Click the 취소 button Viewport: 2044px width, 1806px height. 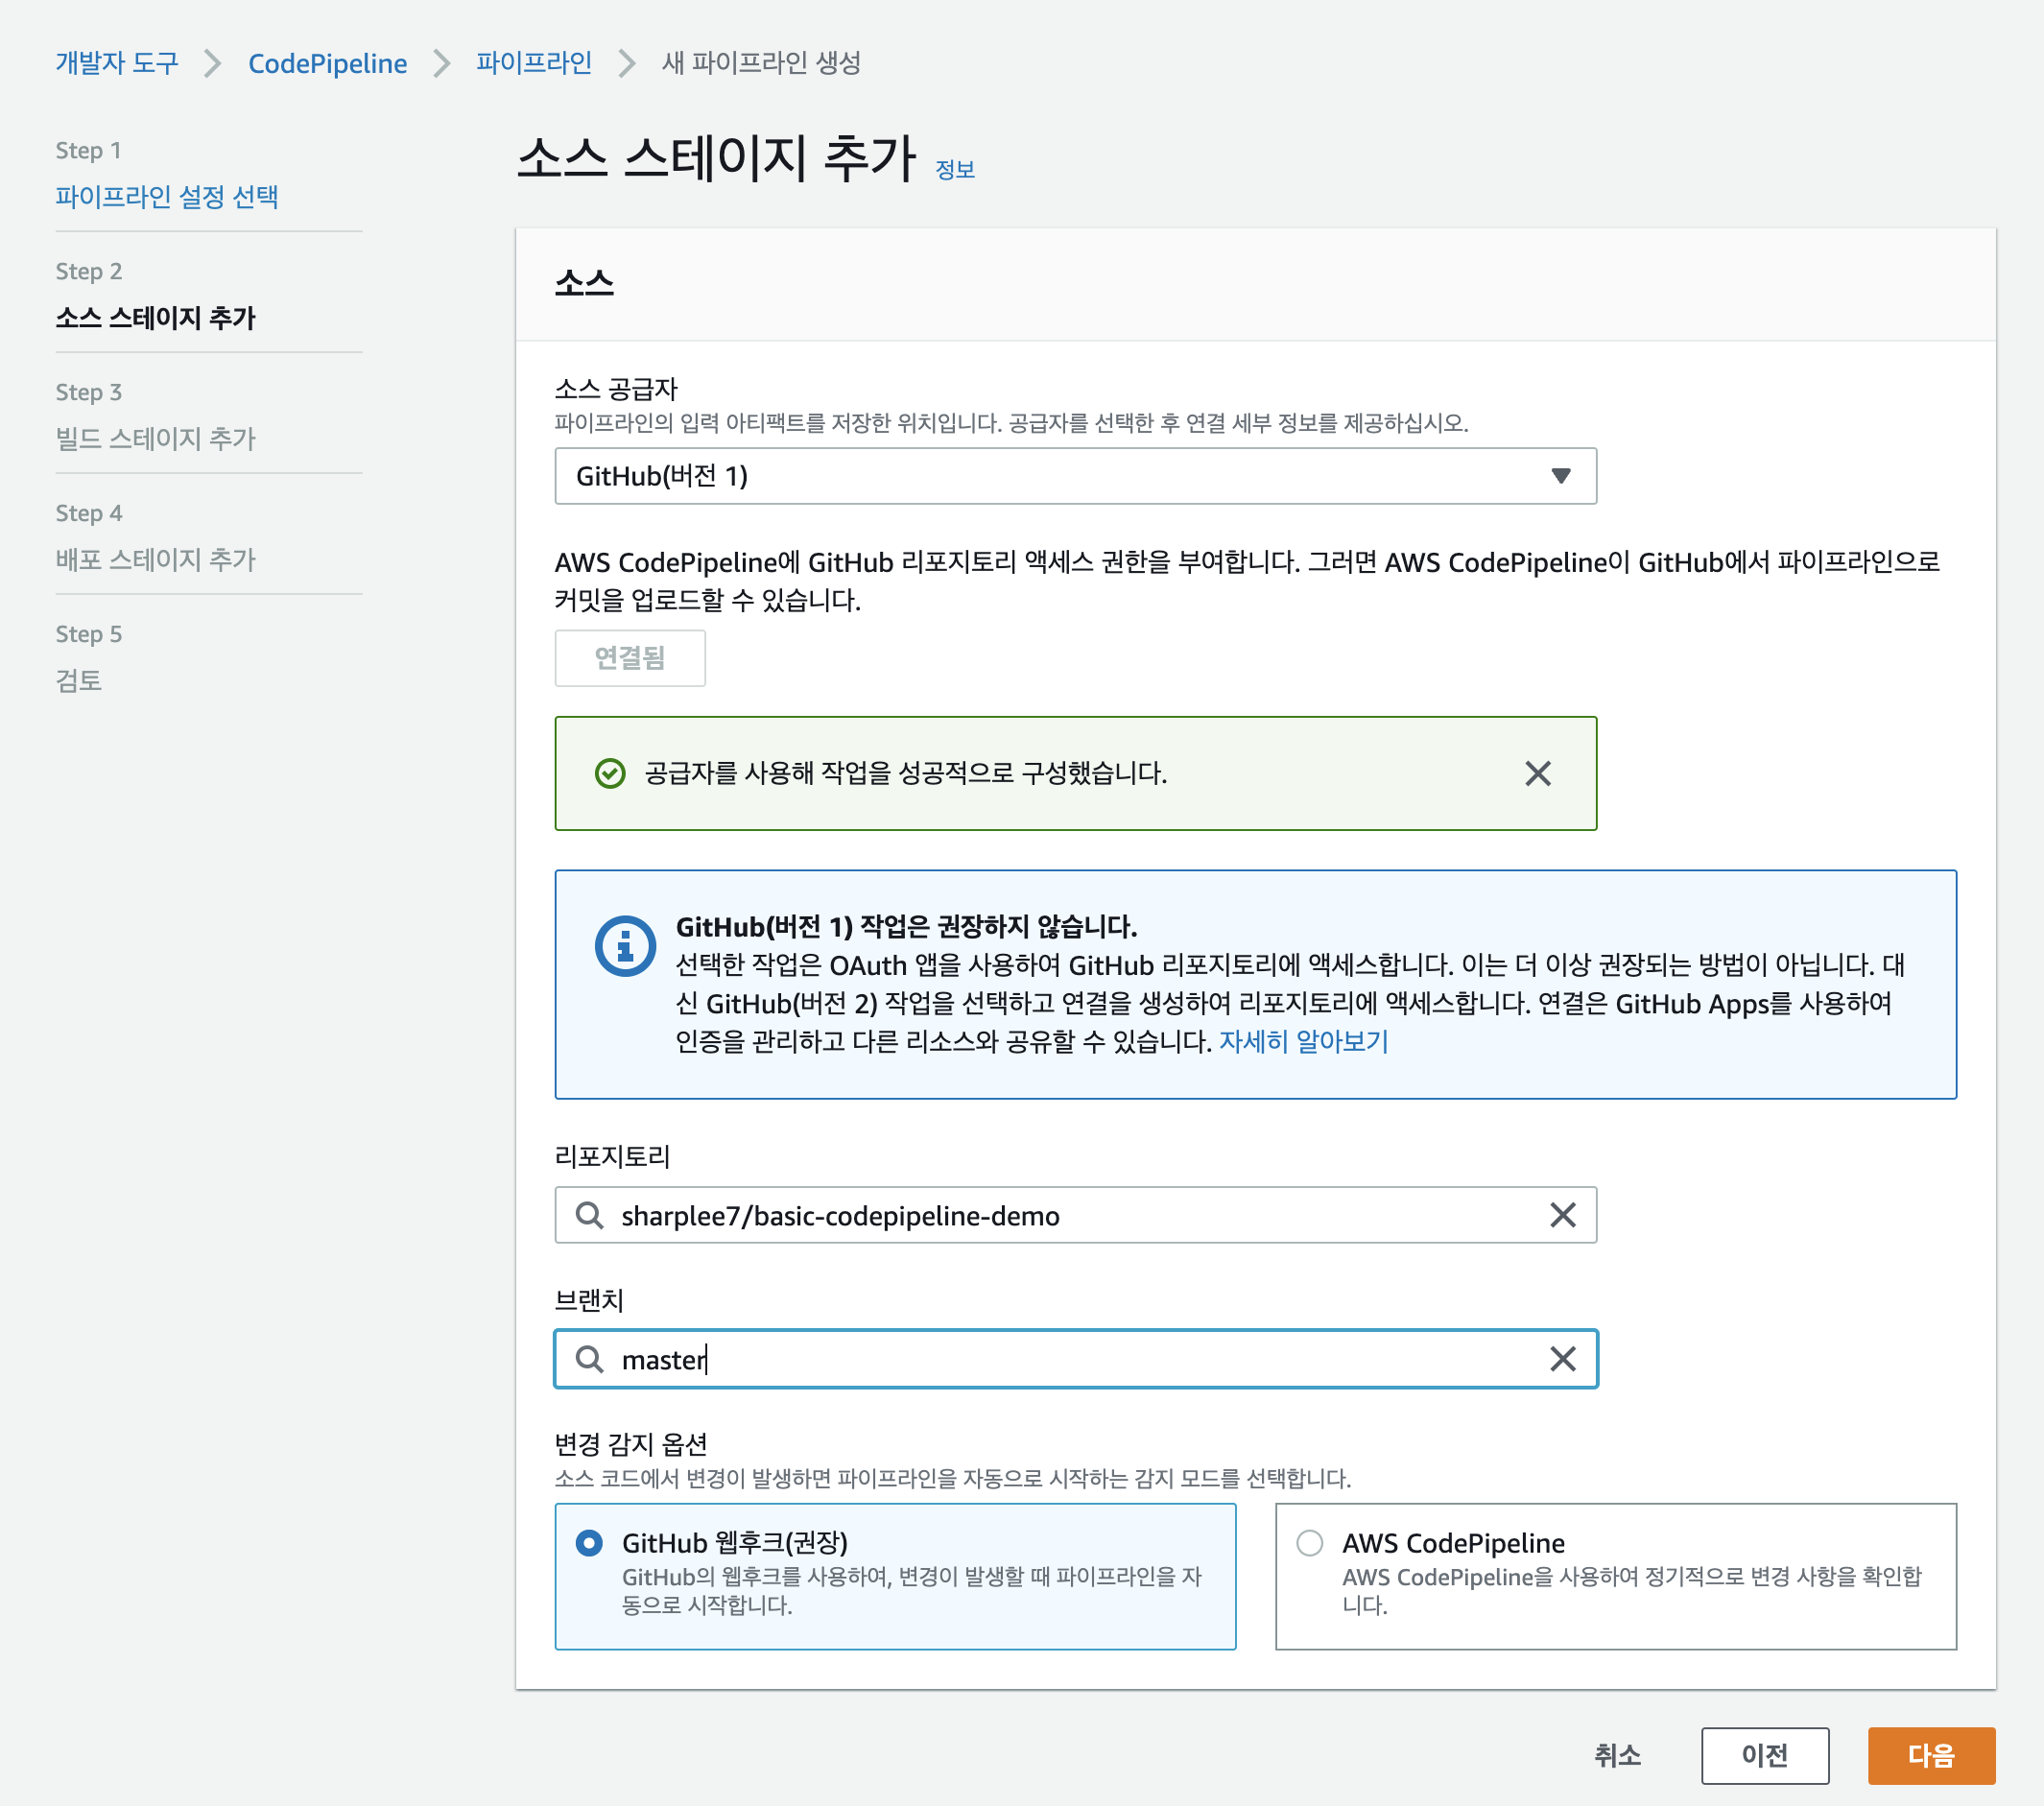click(1617, 1756)
